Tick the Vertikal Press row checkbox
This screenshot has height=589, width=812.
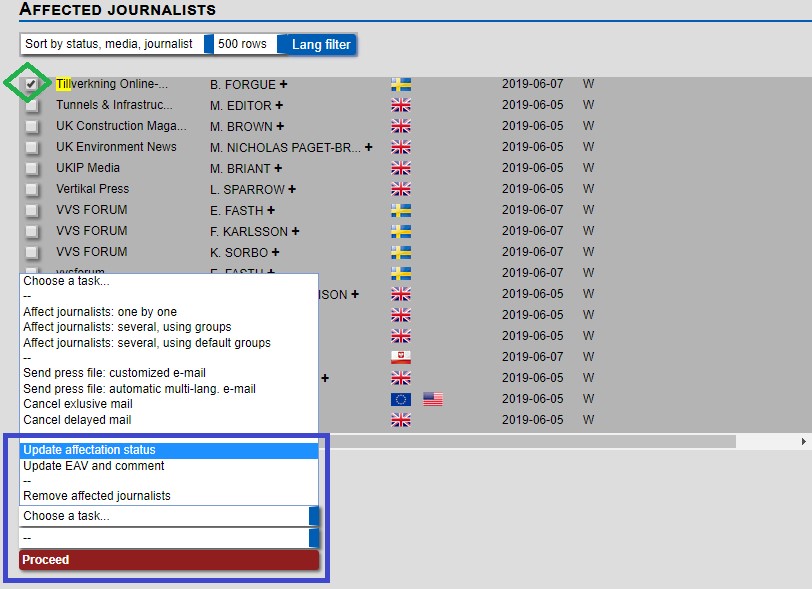pos(32,190)
